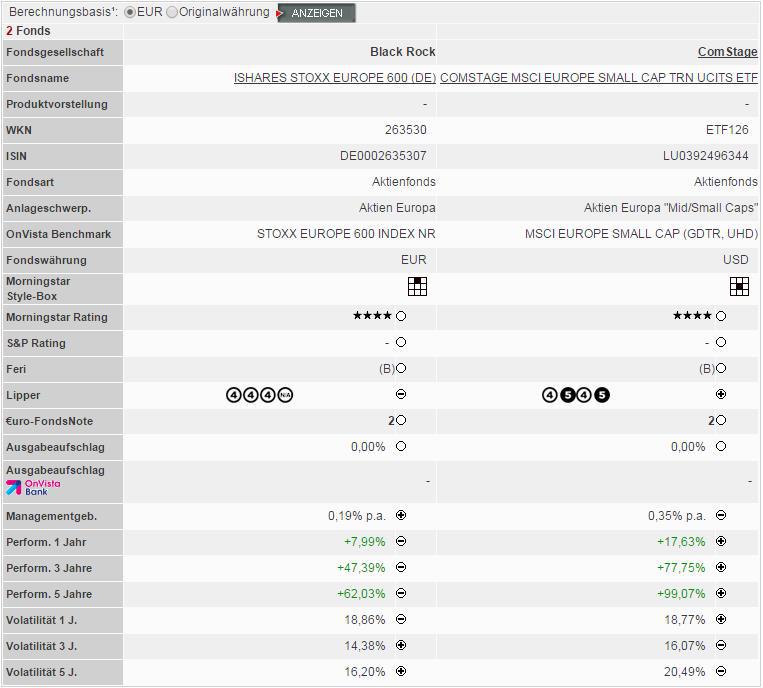Image resolution: width=763 pixels, height=688 pixels.
Task: Click the Volatilität 1 J. minus icon for iShares
Action: click(x=401, y=619)
